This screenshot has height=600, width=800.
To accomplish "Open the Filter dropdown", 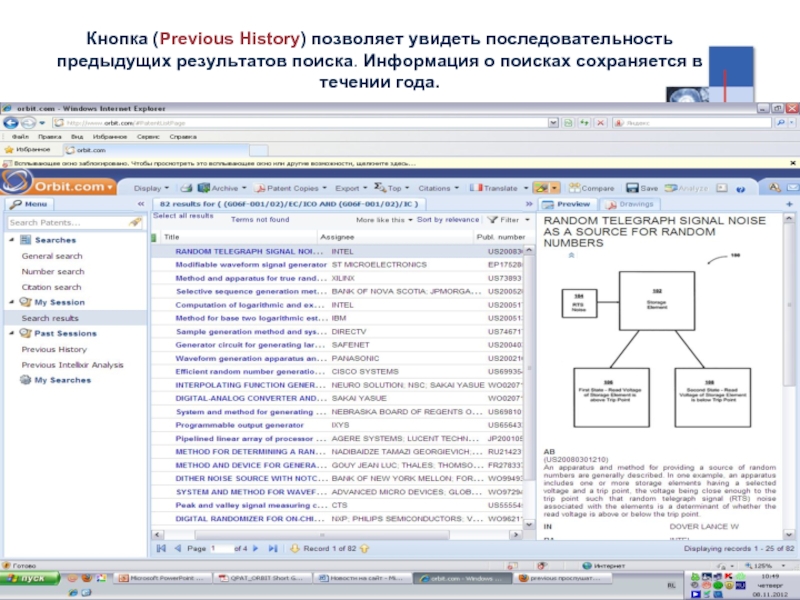I will click(508, 220).
